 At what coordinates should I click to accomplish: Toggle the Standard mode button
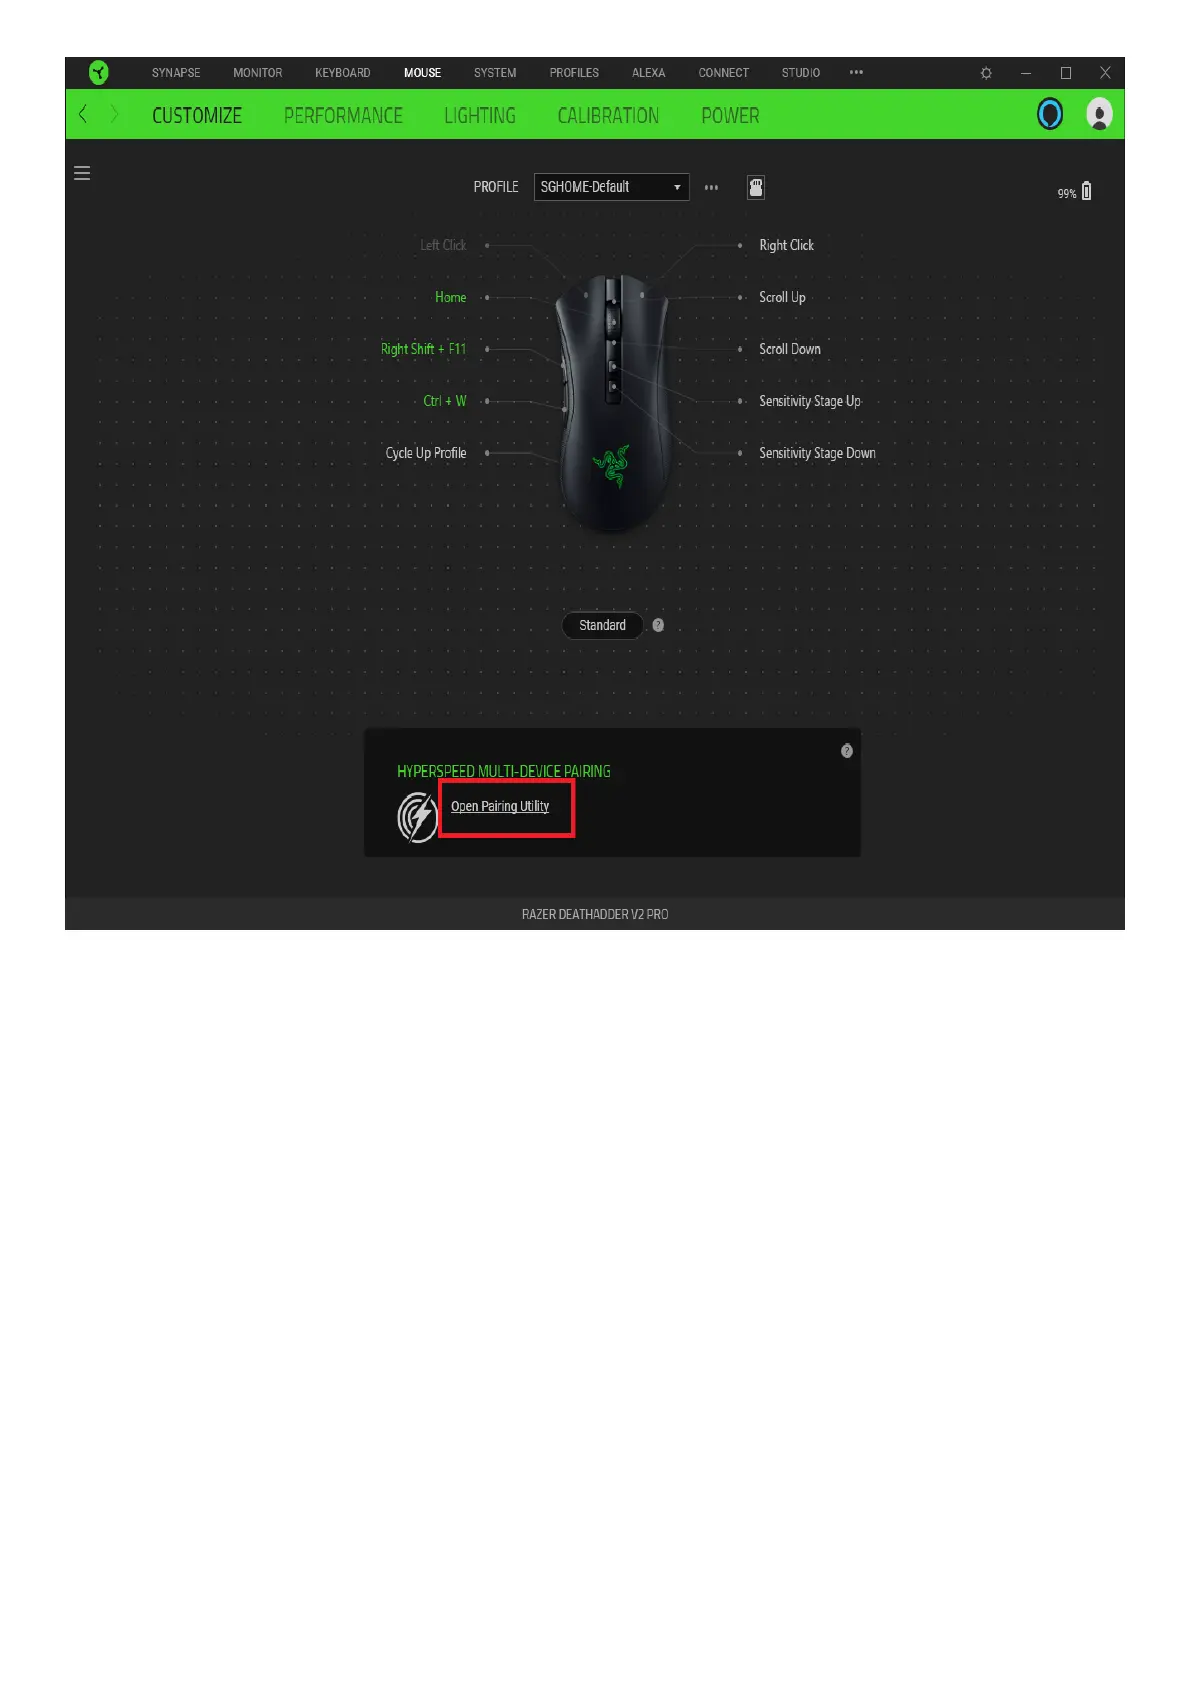pyautogui.click(x=602, y=625)
